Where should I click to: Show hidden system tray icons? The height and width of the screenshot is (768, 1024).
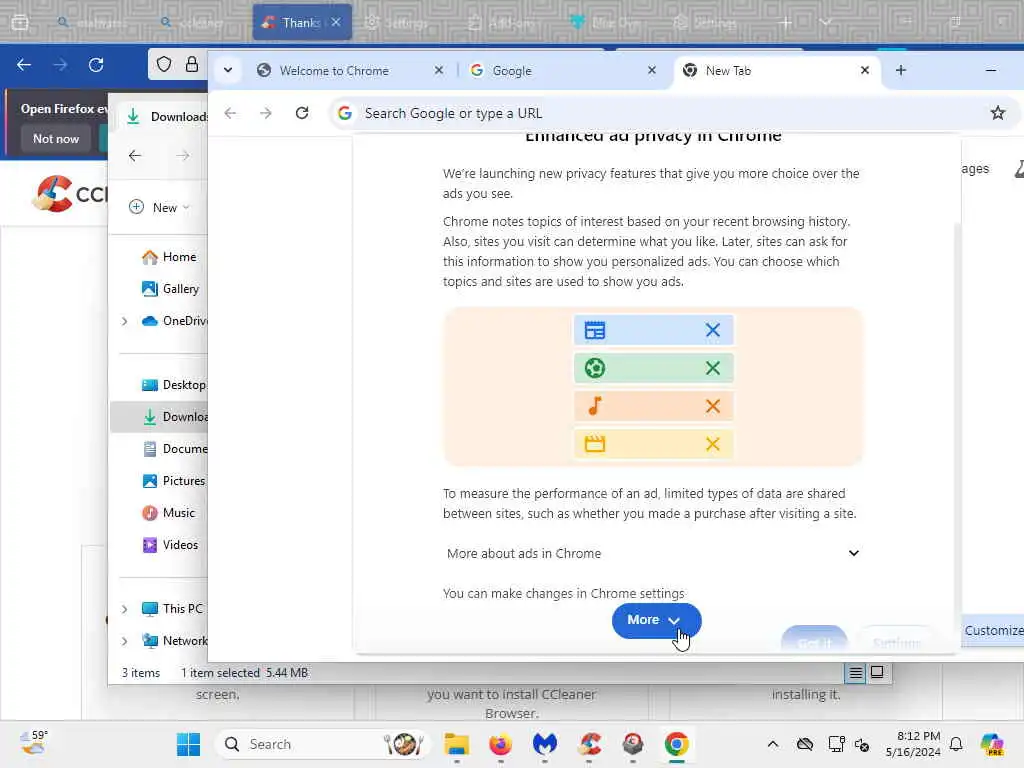[773, 744]
